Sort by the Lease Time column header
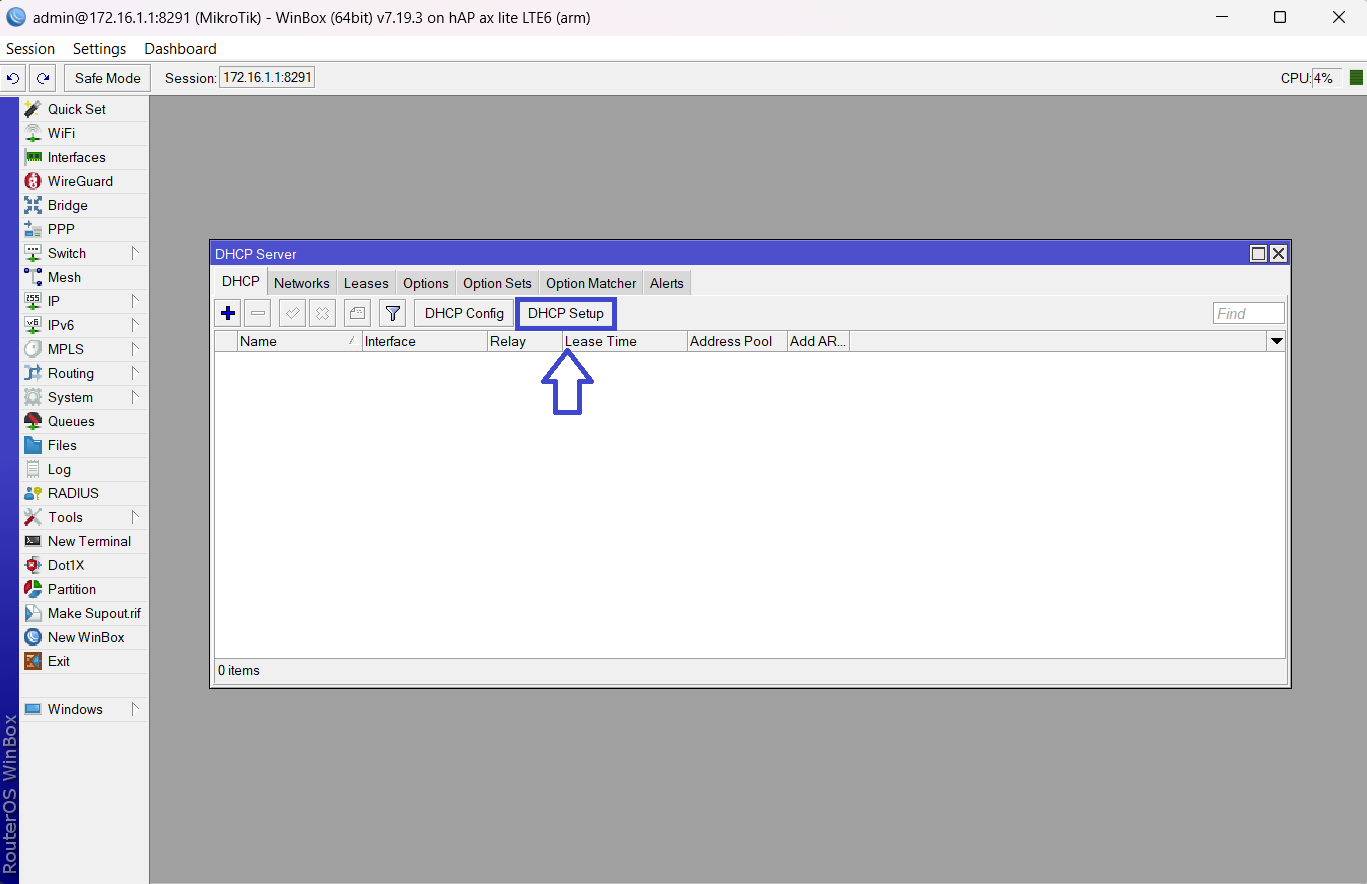 point(625,341)
